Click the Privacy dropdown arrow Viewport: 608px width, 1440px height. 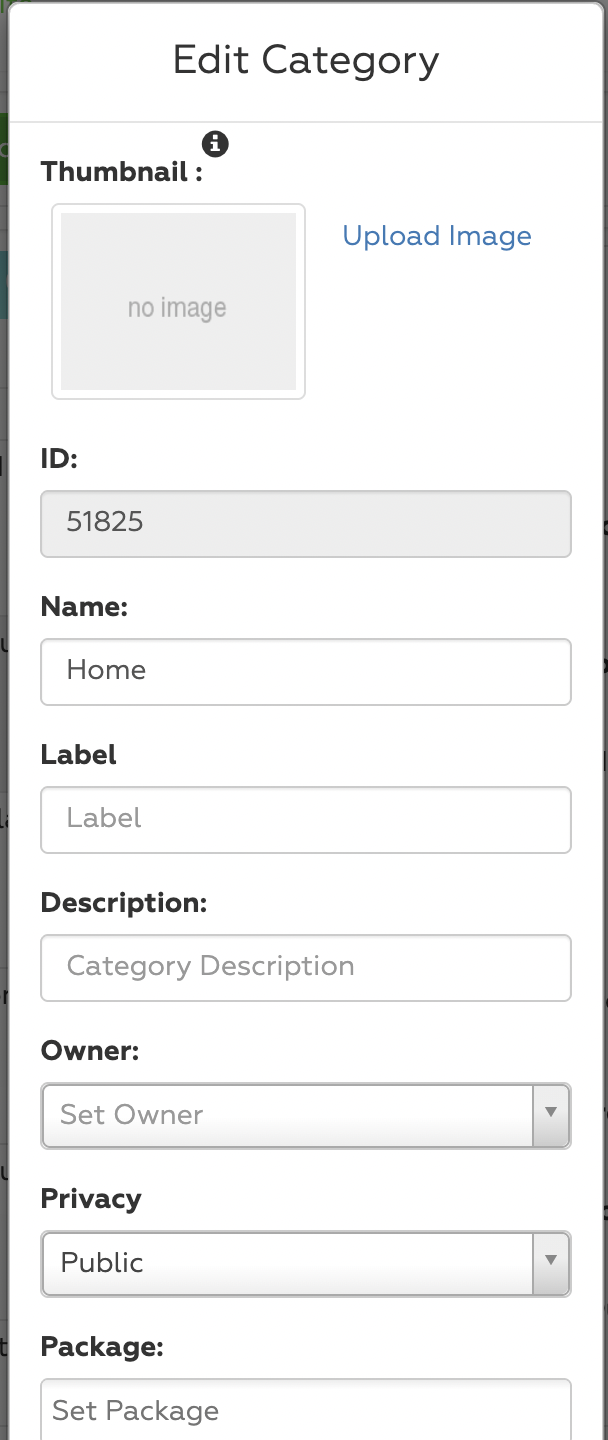pyautogui.click(x=551, y=1263)
